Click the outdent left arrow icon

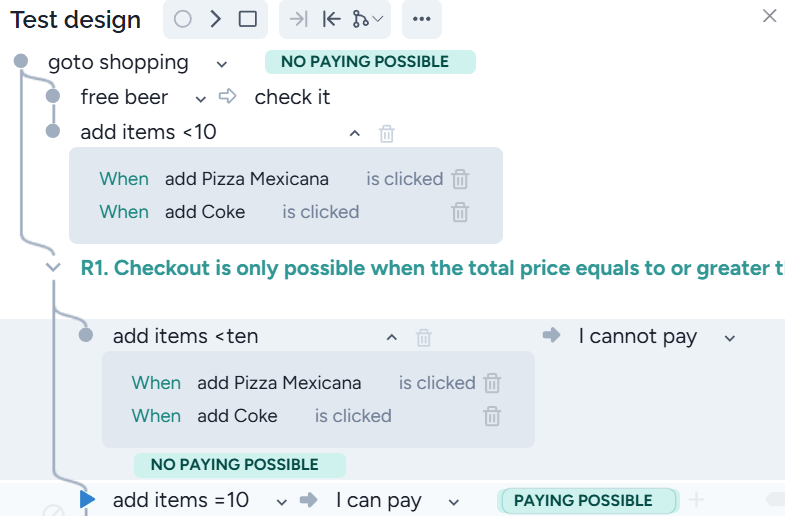pyautogui.click(x=331, y=19)
